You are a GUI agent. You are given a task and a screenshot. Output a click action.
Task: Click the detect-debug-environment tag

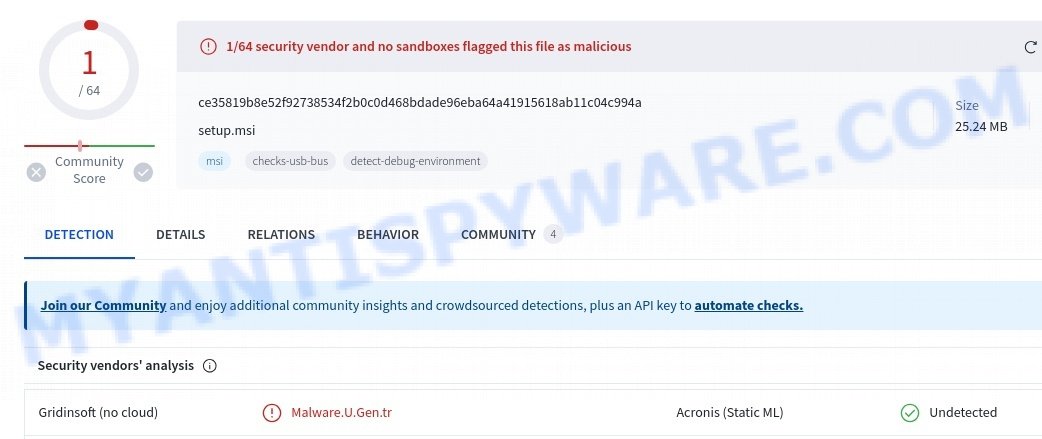[x=415, y=161]
